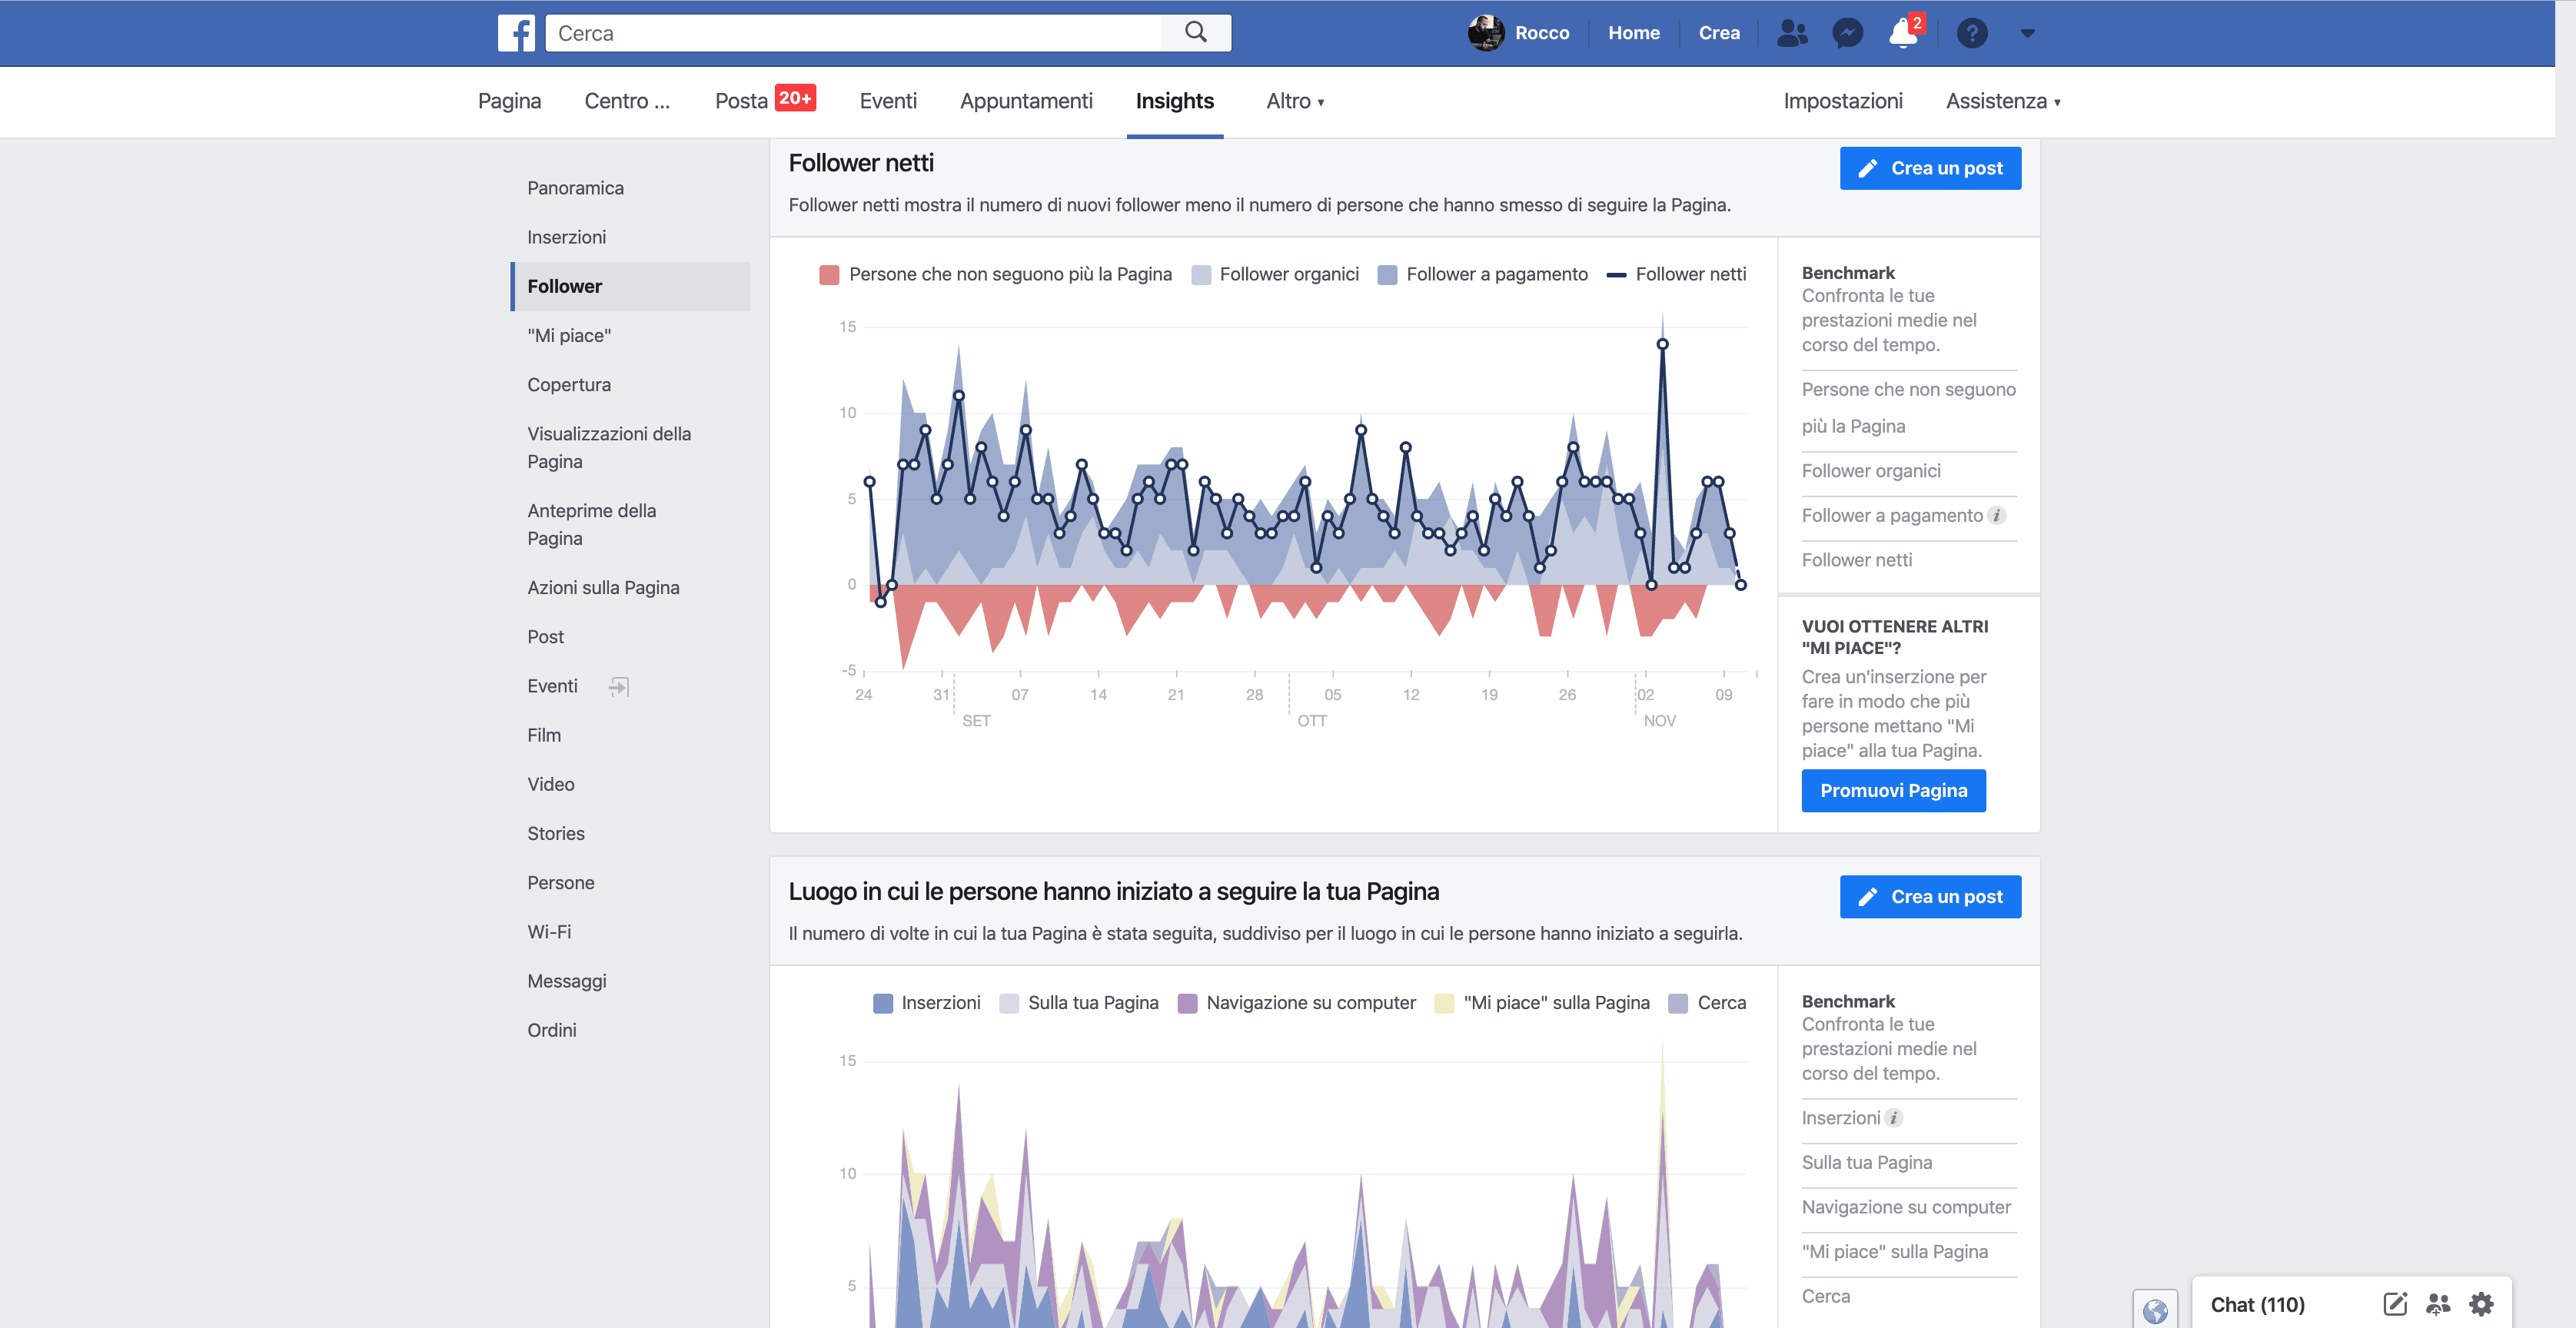The width and height of the screenshot is (2576, 1328).
Task: Open the notifications bell icon
Action: click(x=1902, y=34)
